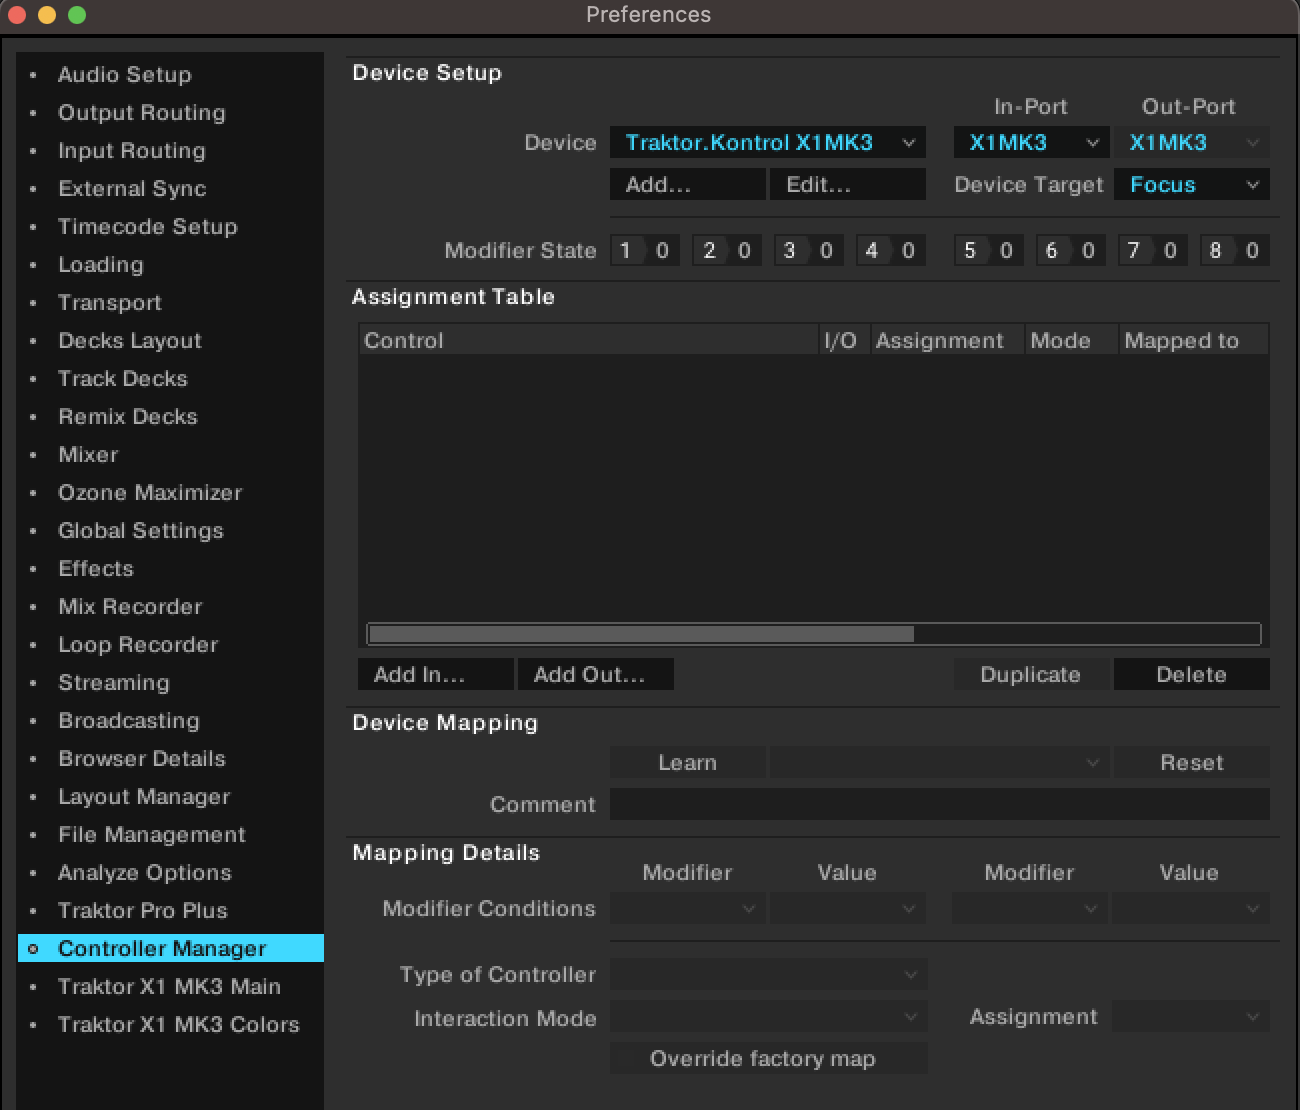
Task: Click Add Out... button
Action: pyautogui.click(x=595, y=674)
